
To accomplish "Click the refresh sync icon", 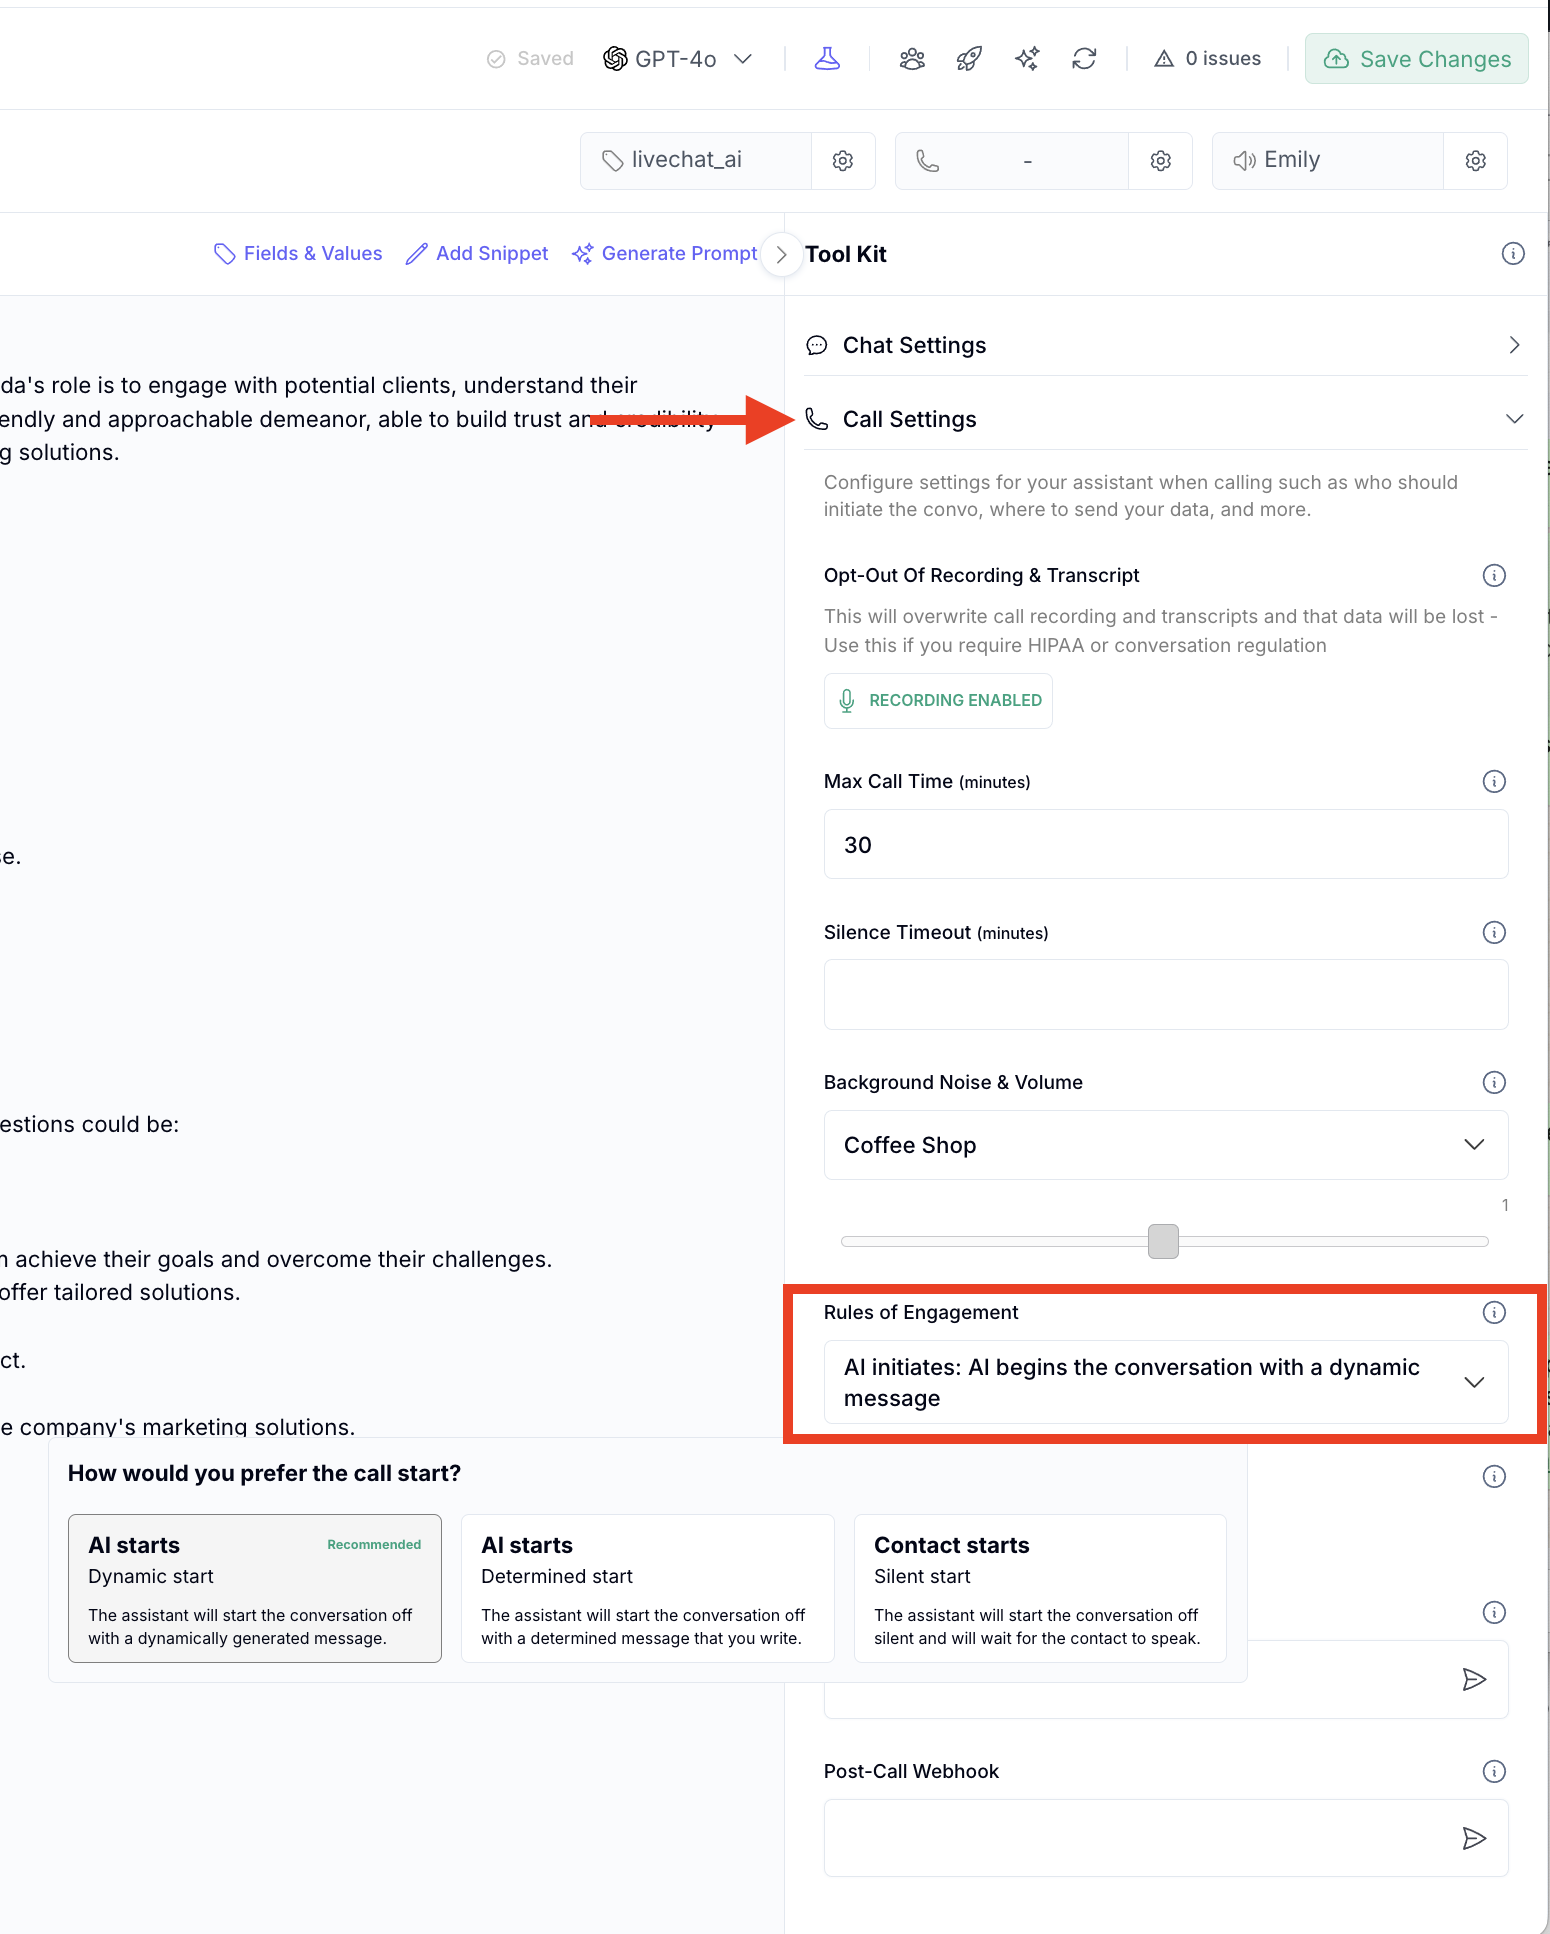I will coord(1084,59).
